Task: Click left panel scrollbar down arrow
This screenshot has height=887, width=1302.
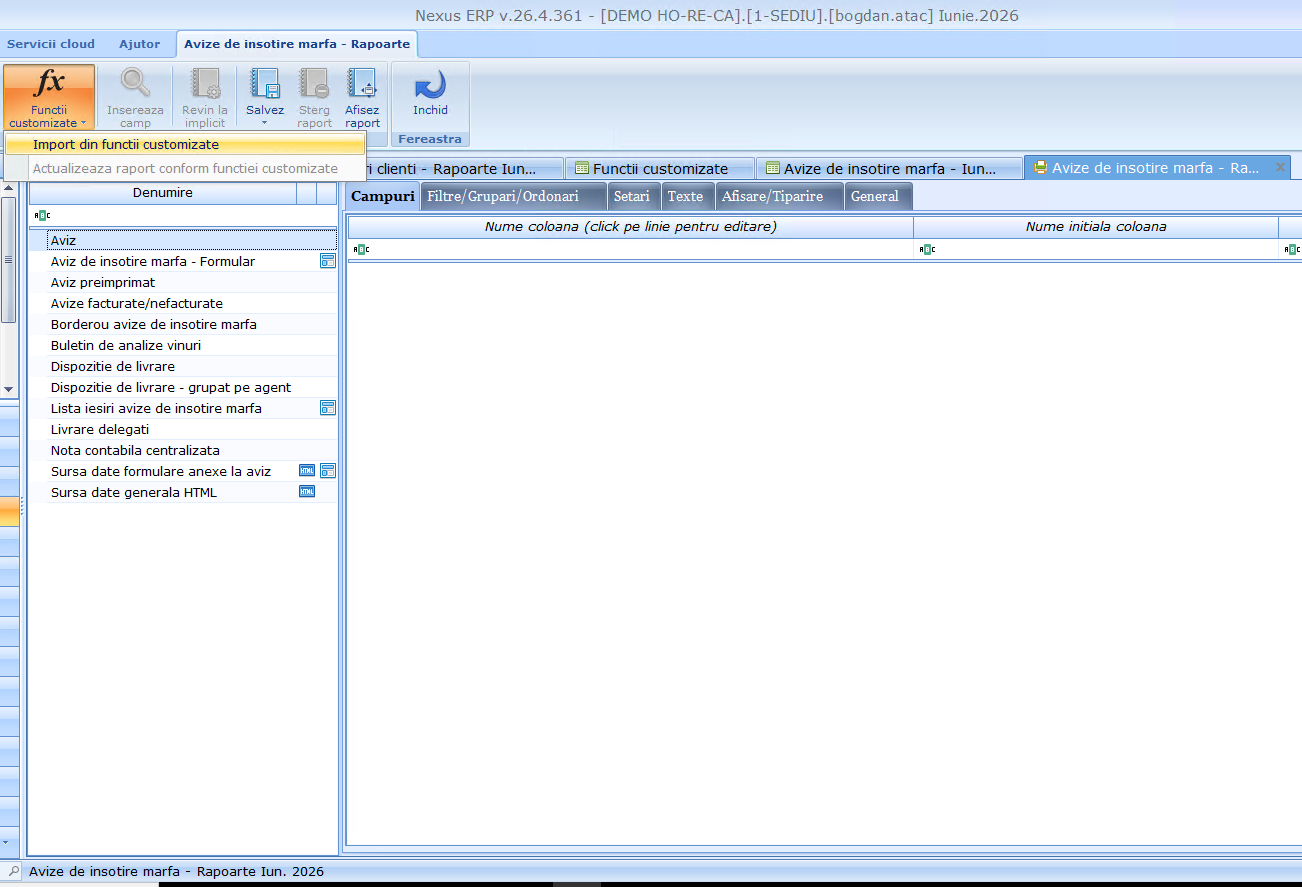Action: pos(8,388)
